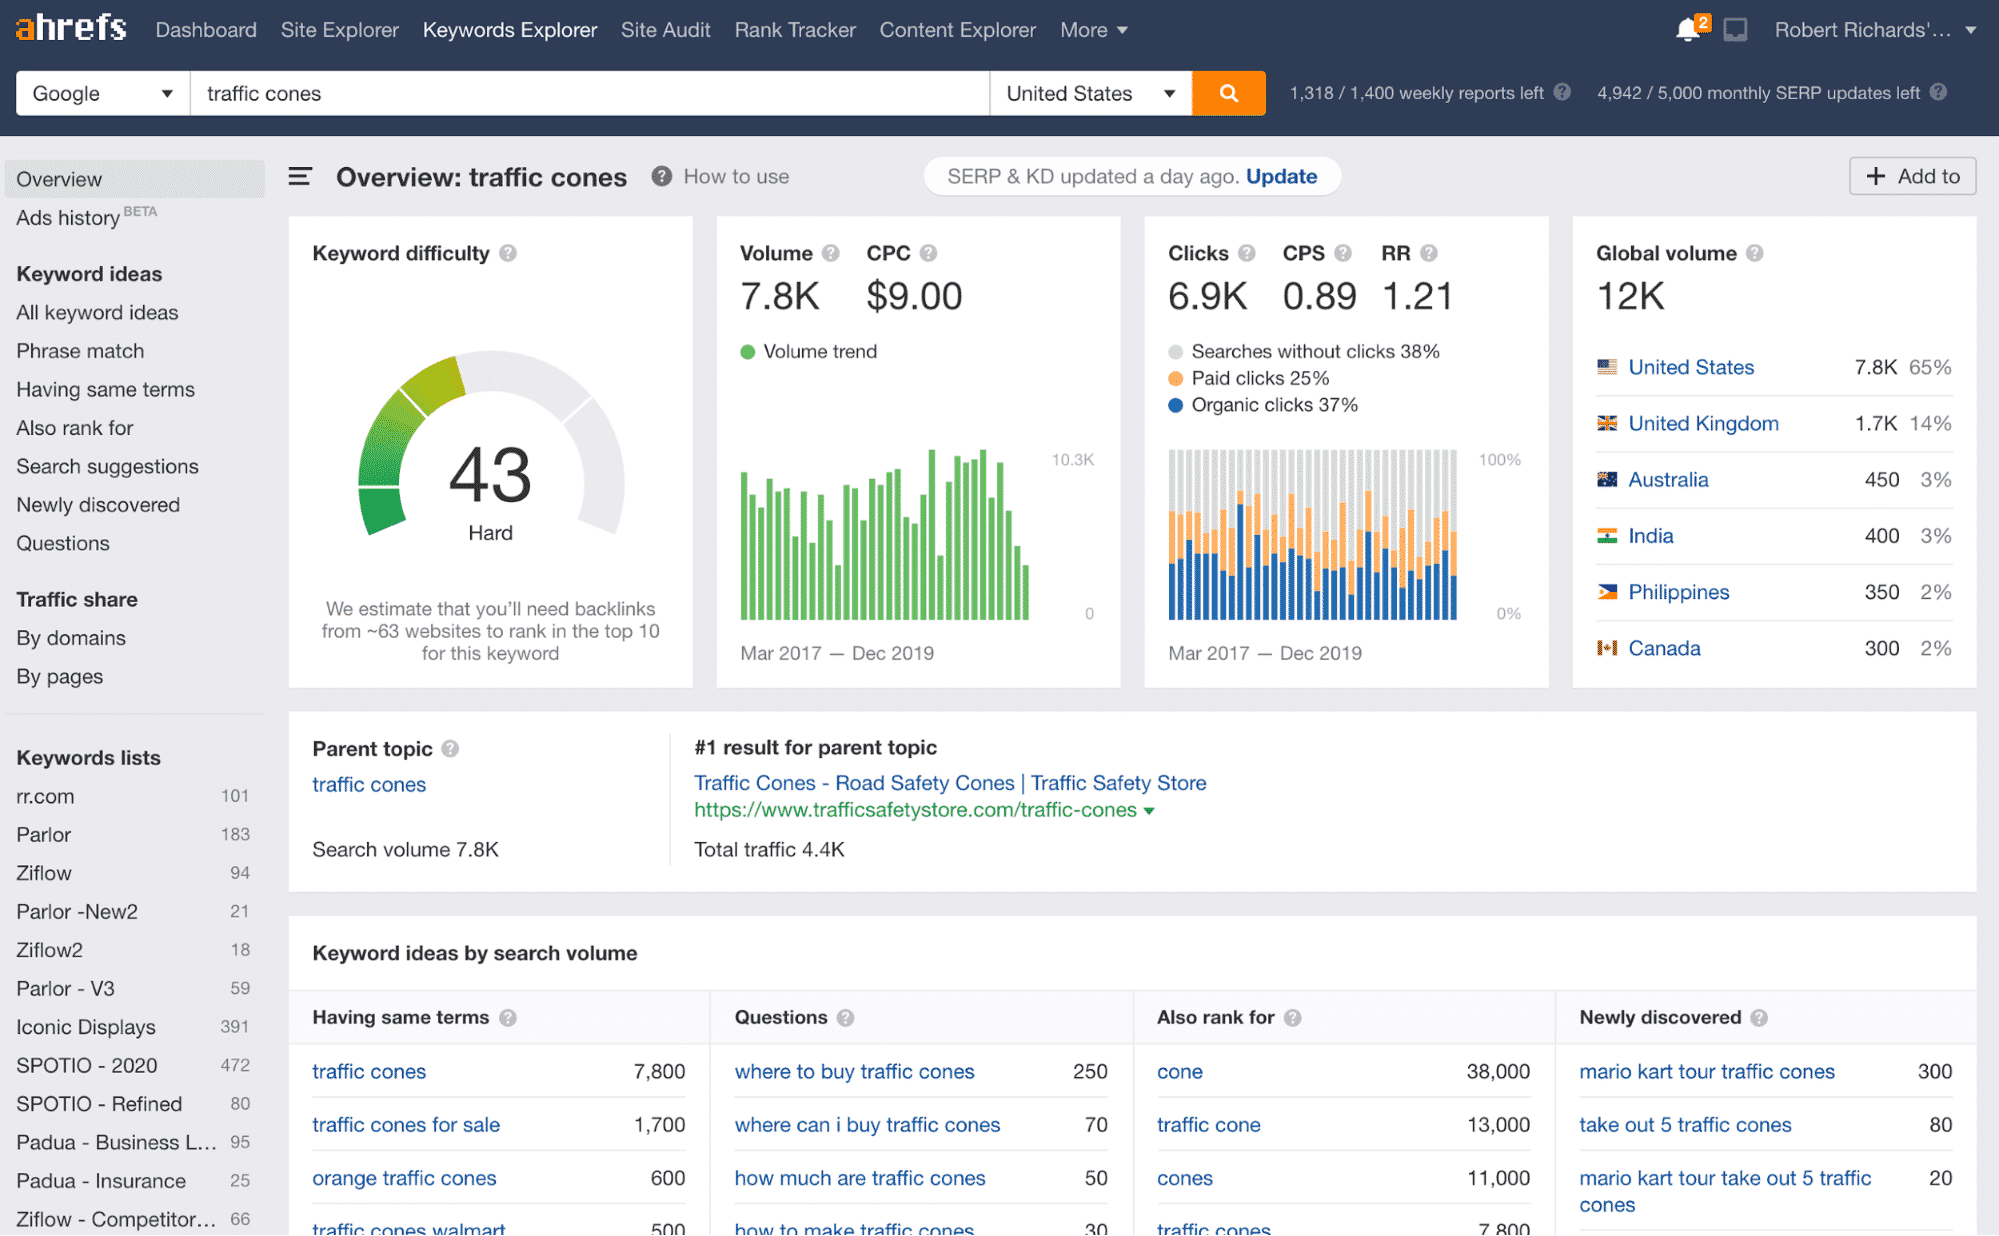Viewport: 1999px width, 1236px height.
Task: Open Ads history beta report
Action: [70, 217]
